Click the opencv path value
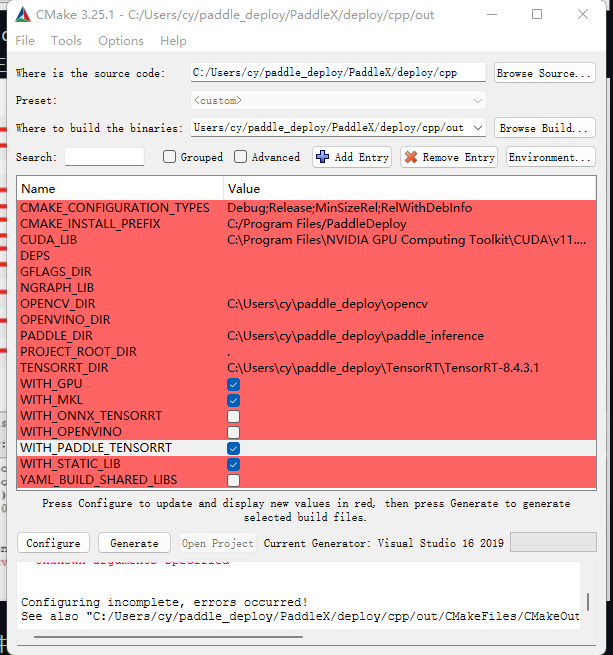The width and height of the screenshot is (613, 655). click(x=328, y=304)
